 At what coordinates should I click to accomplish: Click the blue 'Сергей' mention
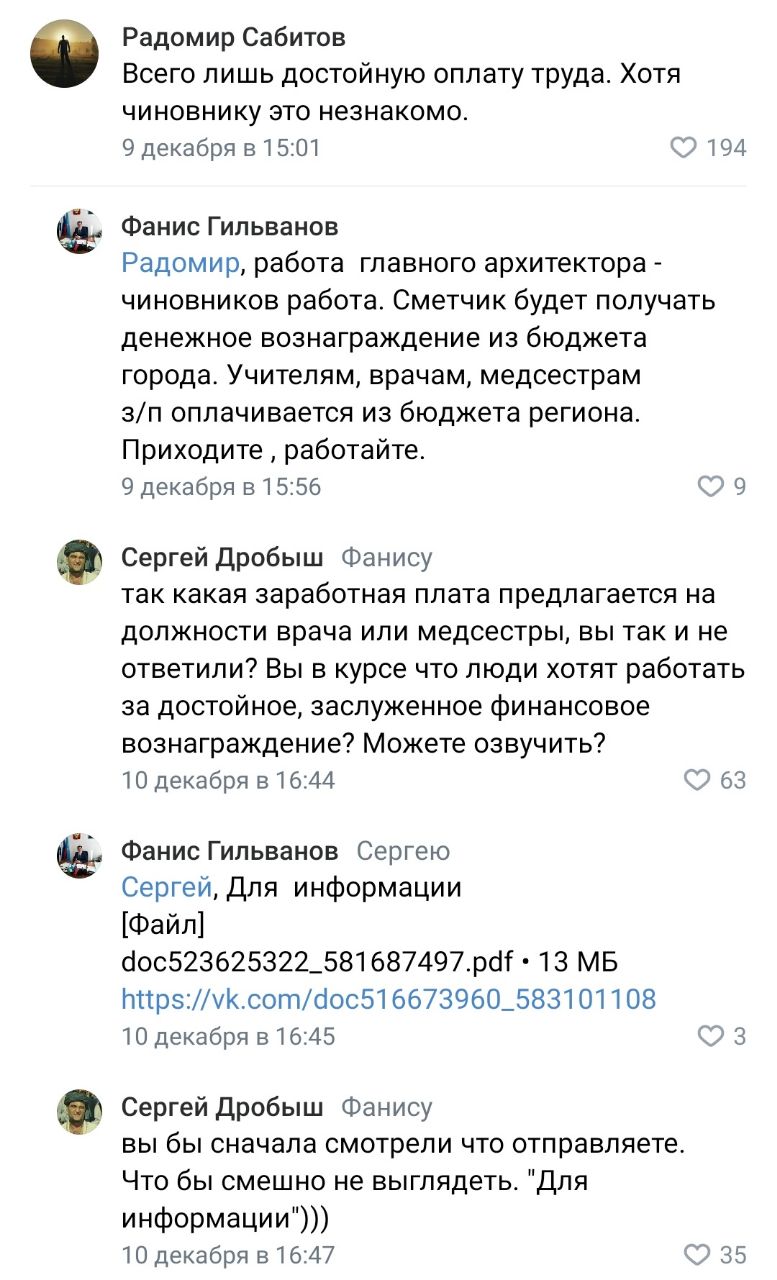pos(166,887)
